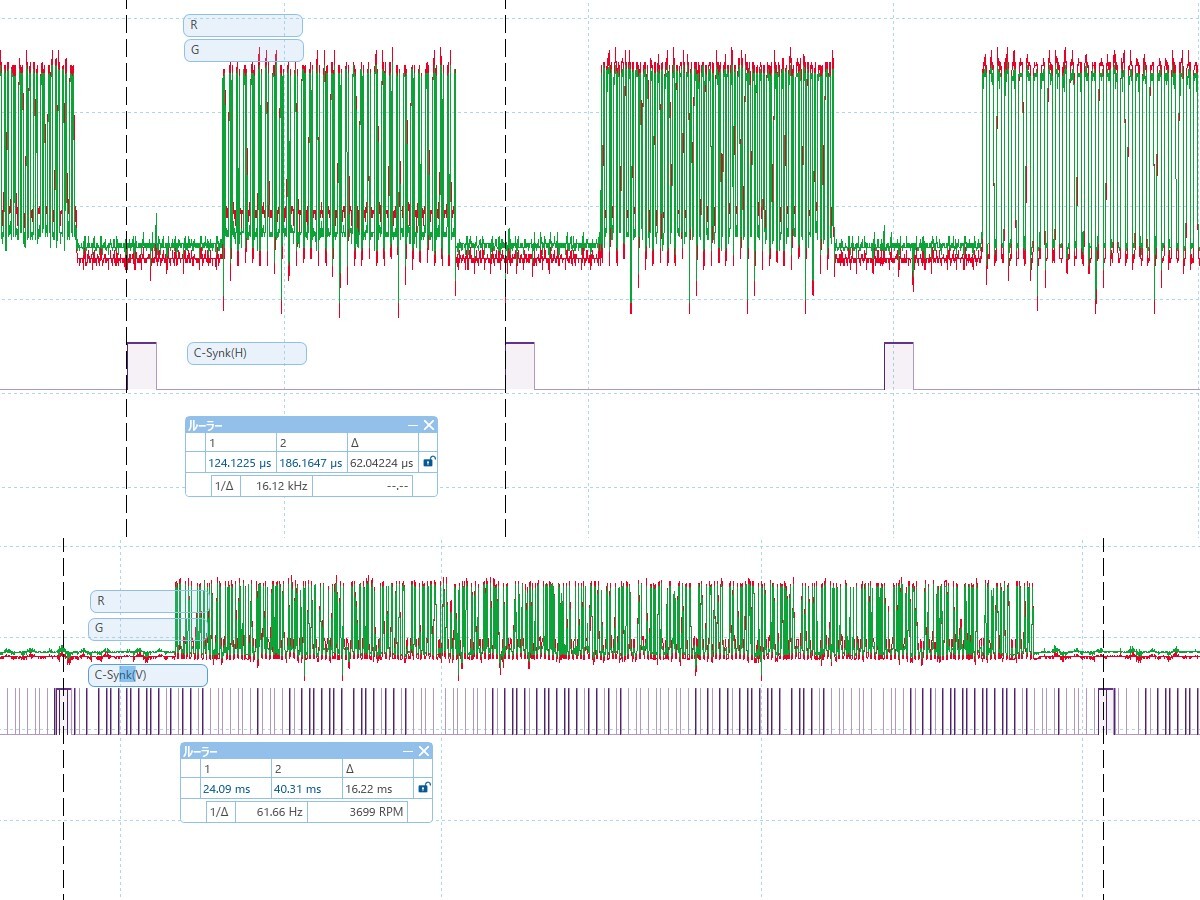
Task: Toggle the lock icon beside 16.22 ms
Action: pos(423,788)
